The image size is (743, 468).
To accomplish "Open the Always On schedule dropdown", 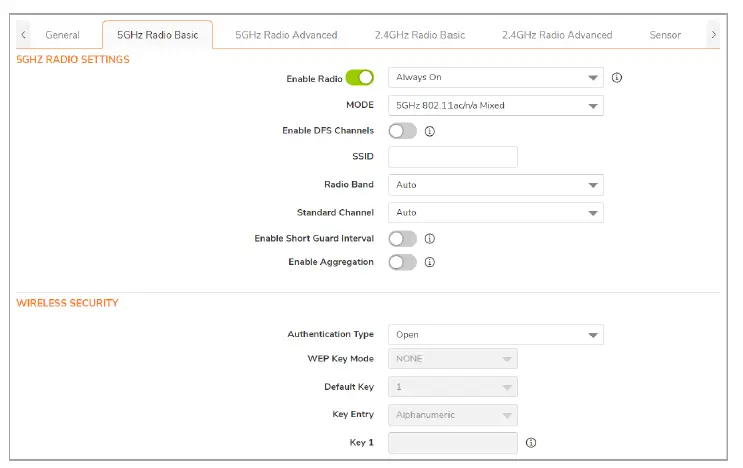I will pyautogui.click(x=495, y=78).
